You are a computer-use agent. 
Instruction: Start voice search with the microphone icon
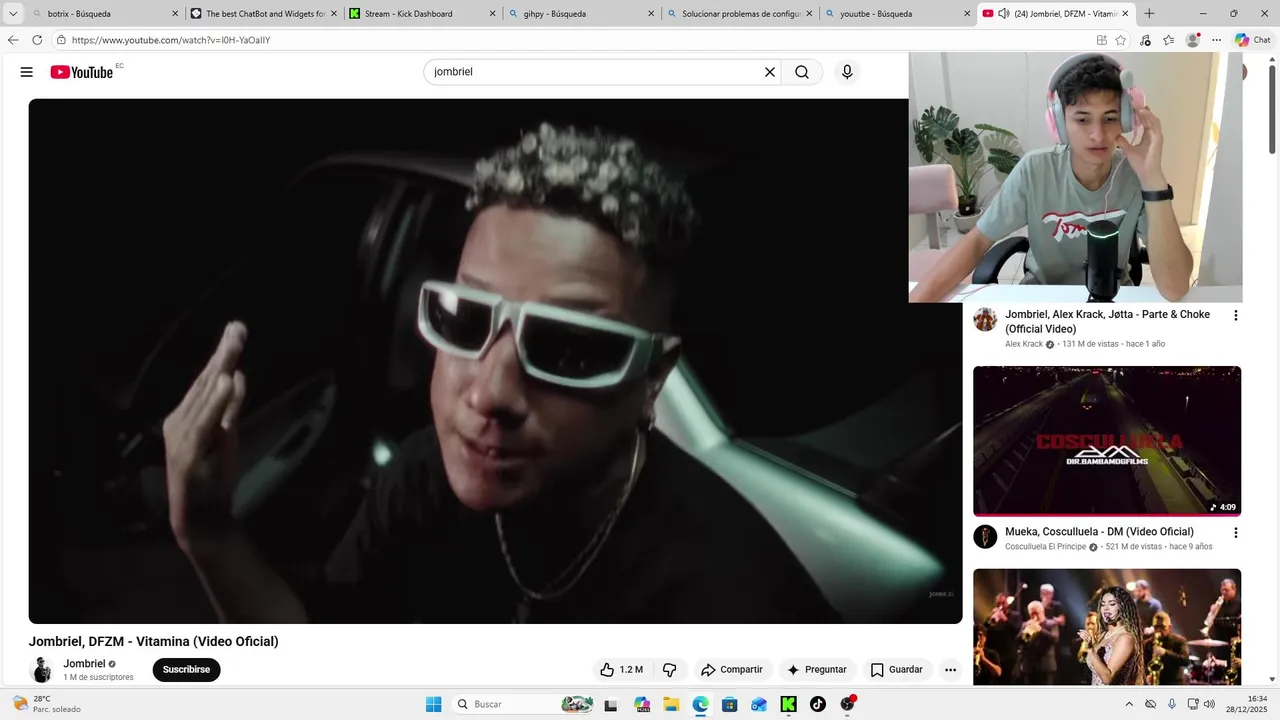(847, 72)
